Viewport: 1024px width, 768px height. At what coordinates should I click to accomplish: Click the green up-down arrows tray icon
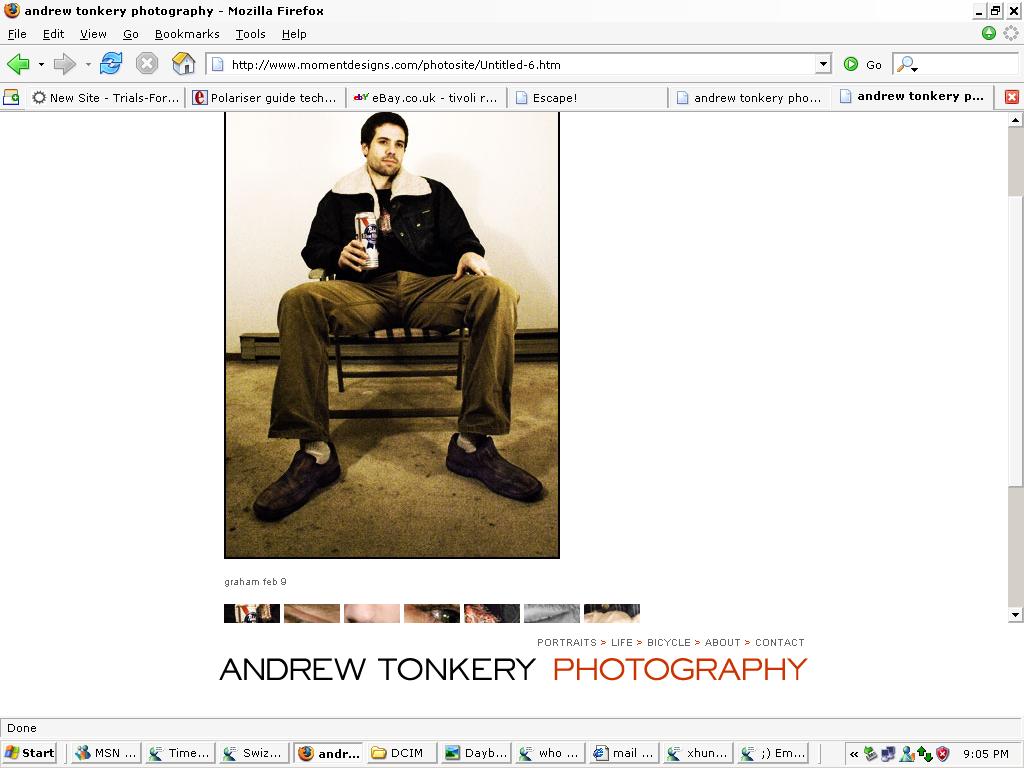pos(924,754)
